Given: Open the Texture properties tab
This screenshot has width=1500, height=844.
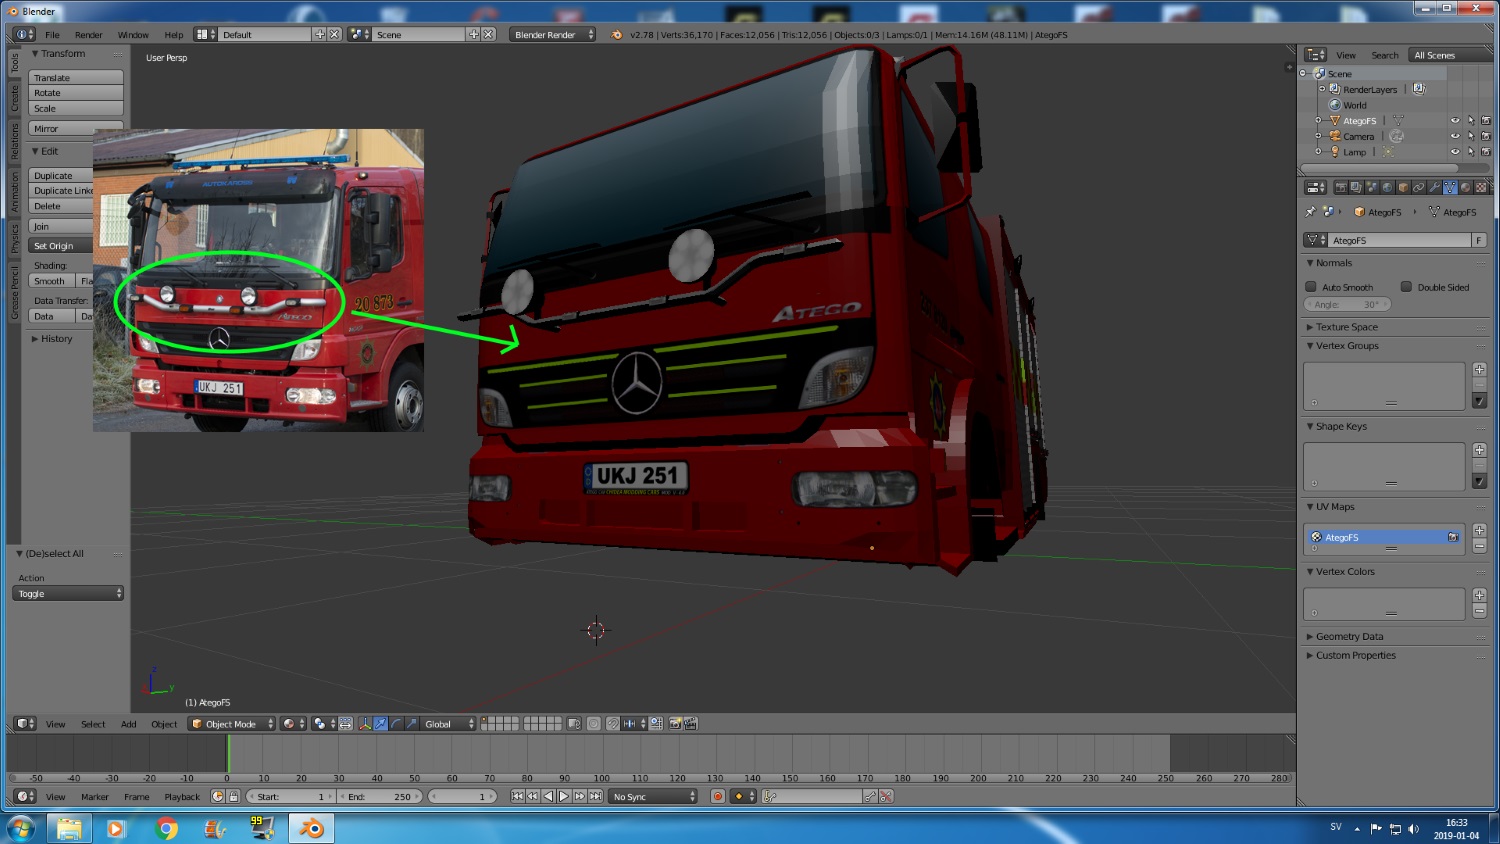Looking at the screenshot, I should pos(1481,187).
